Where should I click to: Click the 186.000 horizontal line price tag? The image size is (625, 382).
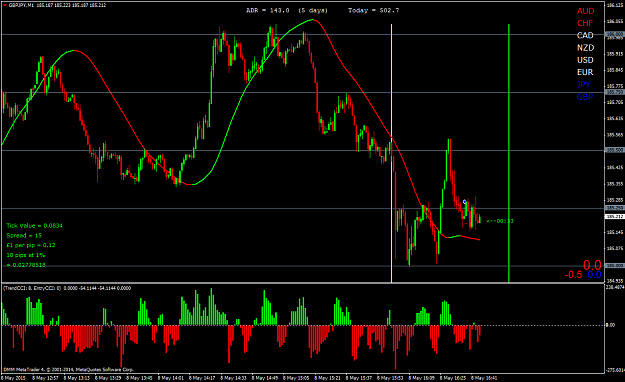pos(615,35)
